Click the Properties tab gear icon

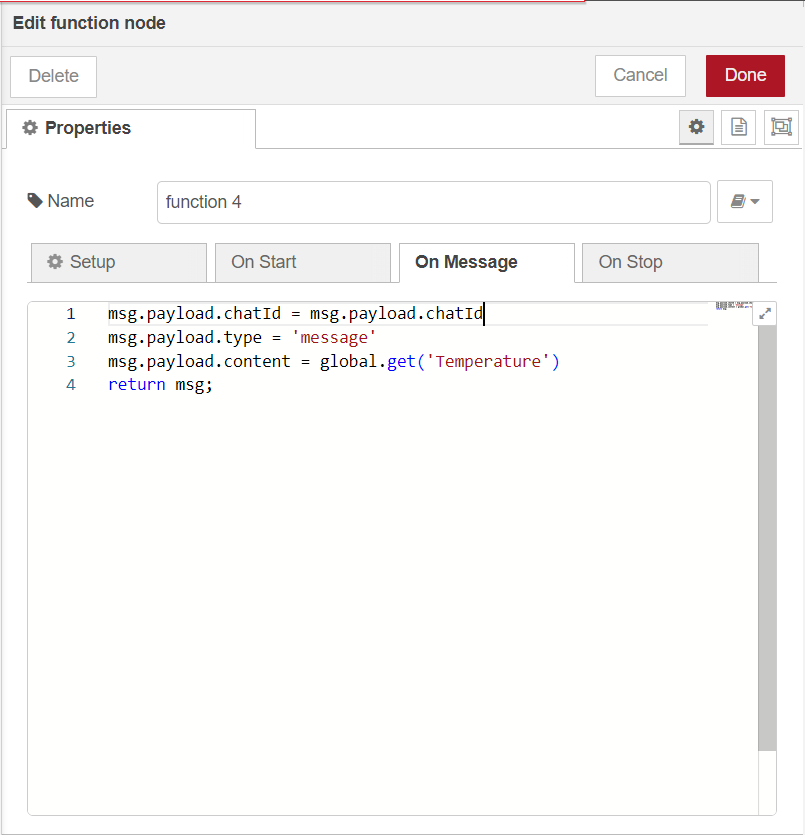pyautogui.click(x=30, y=128)
